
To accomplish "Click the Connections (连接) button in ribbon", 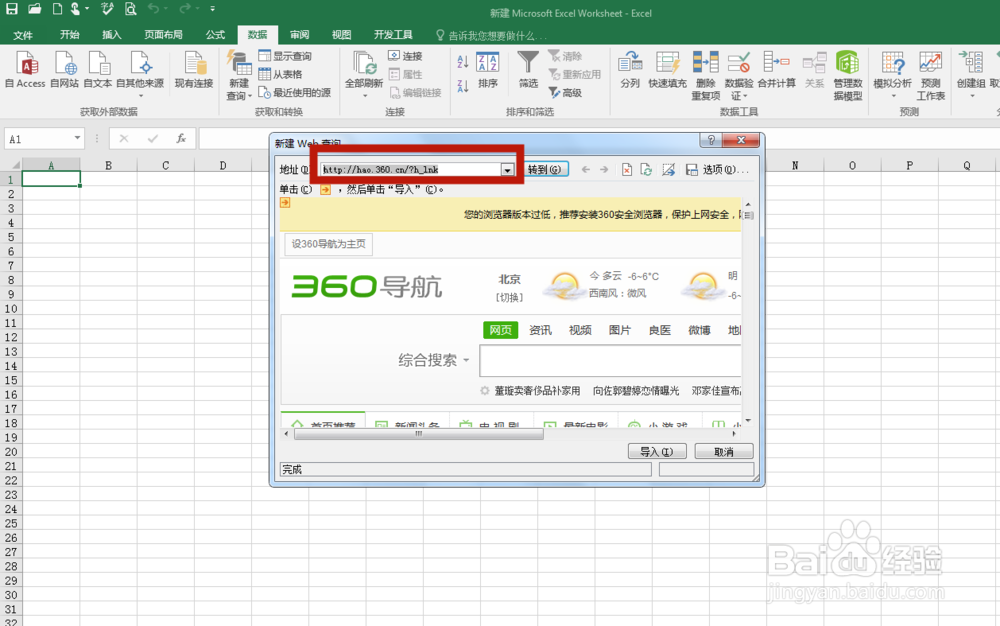I will click(405, 56).
